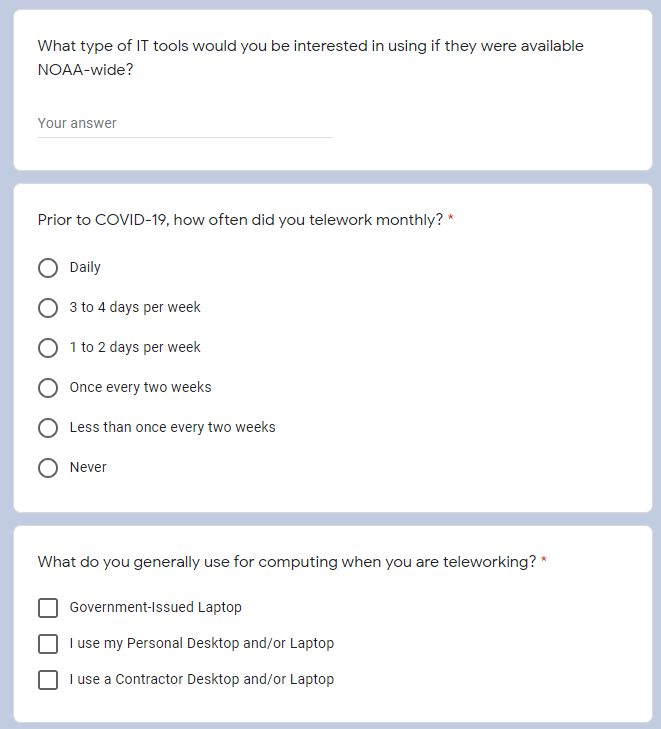Enable the Contractor Desktop and/or Laptop checkbox

pyautogui.click(x=48, y=680)
